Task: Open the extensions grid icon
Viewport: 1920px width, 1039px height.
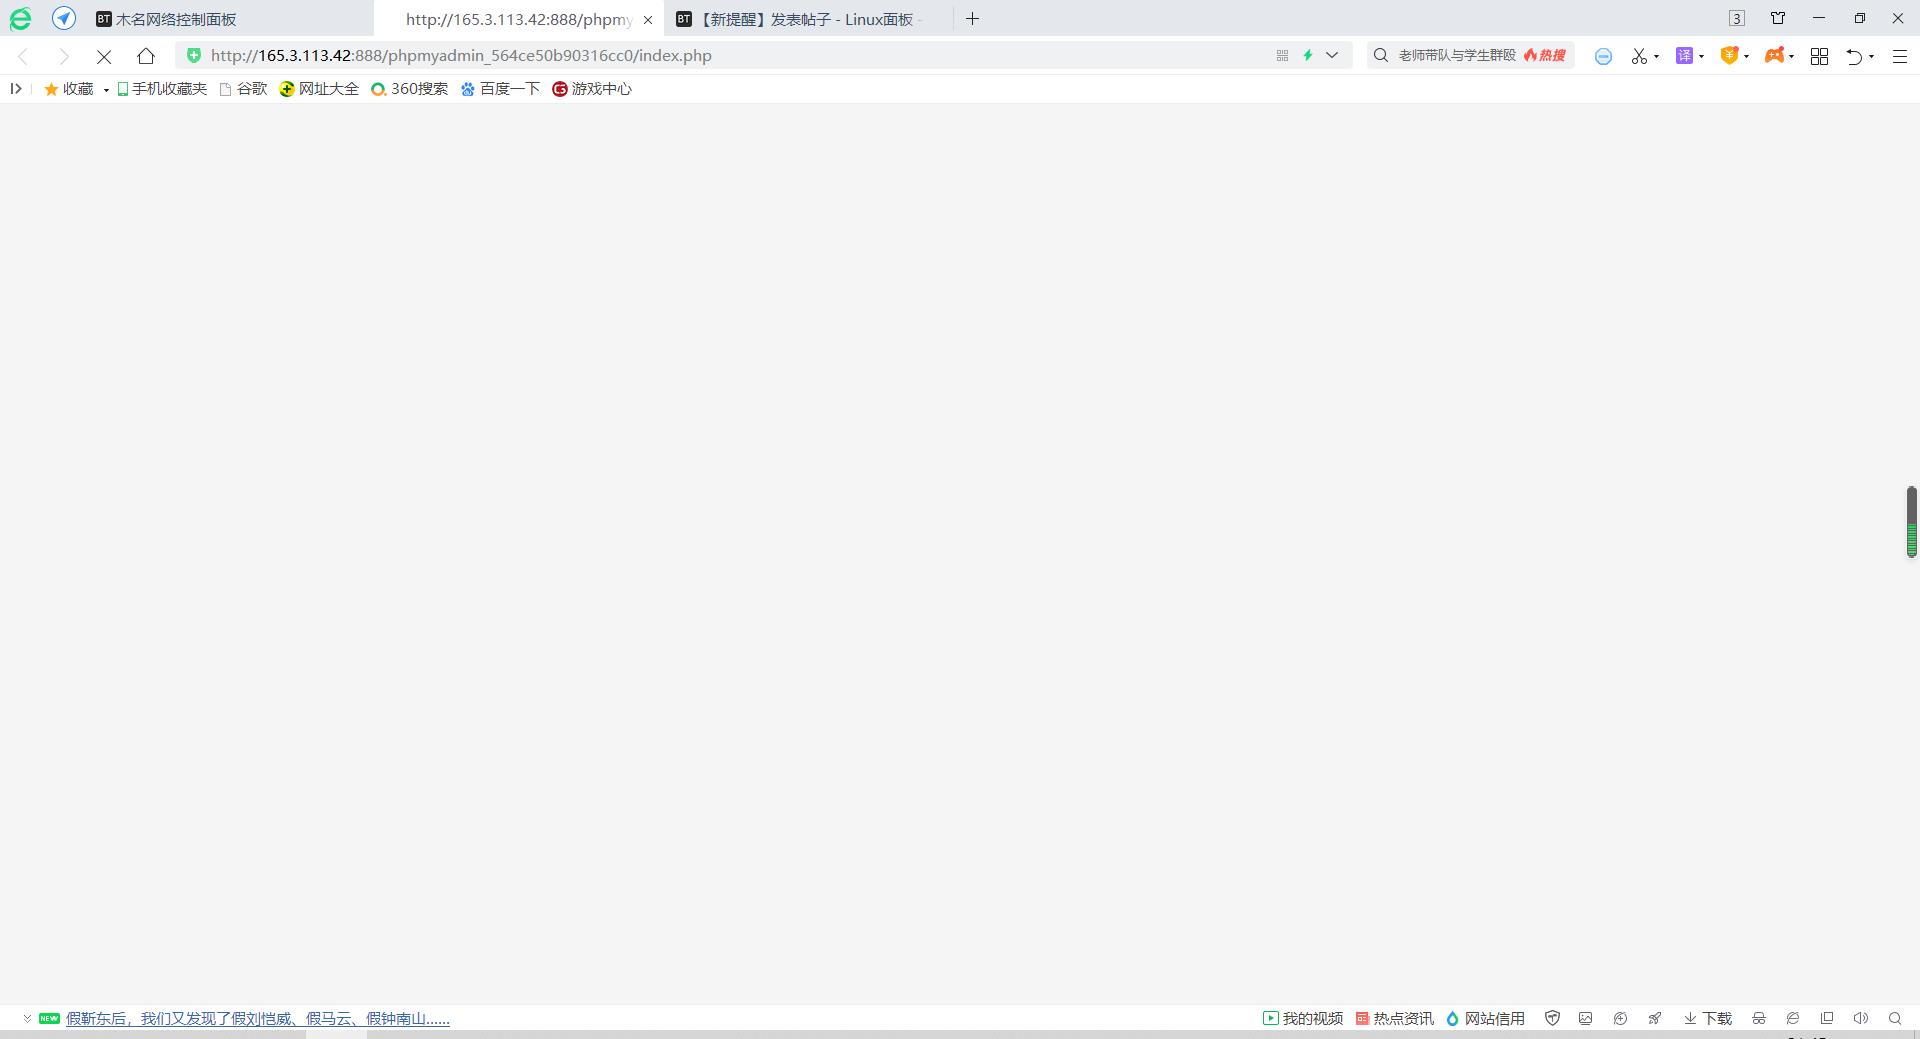Action: tap(1820, 56)
